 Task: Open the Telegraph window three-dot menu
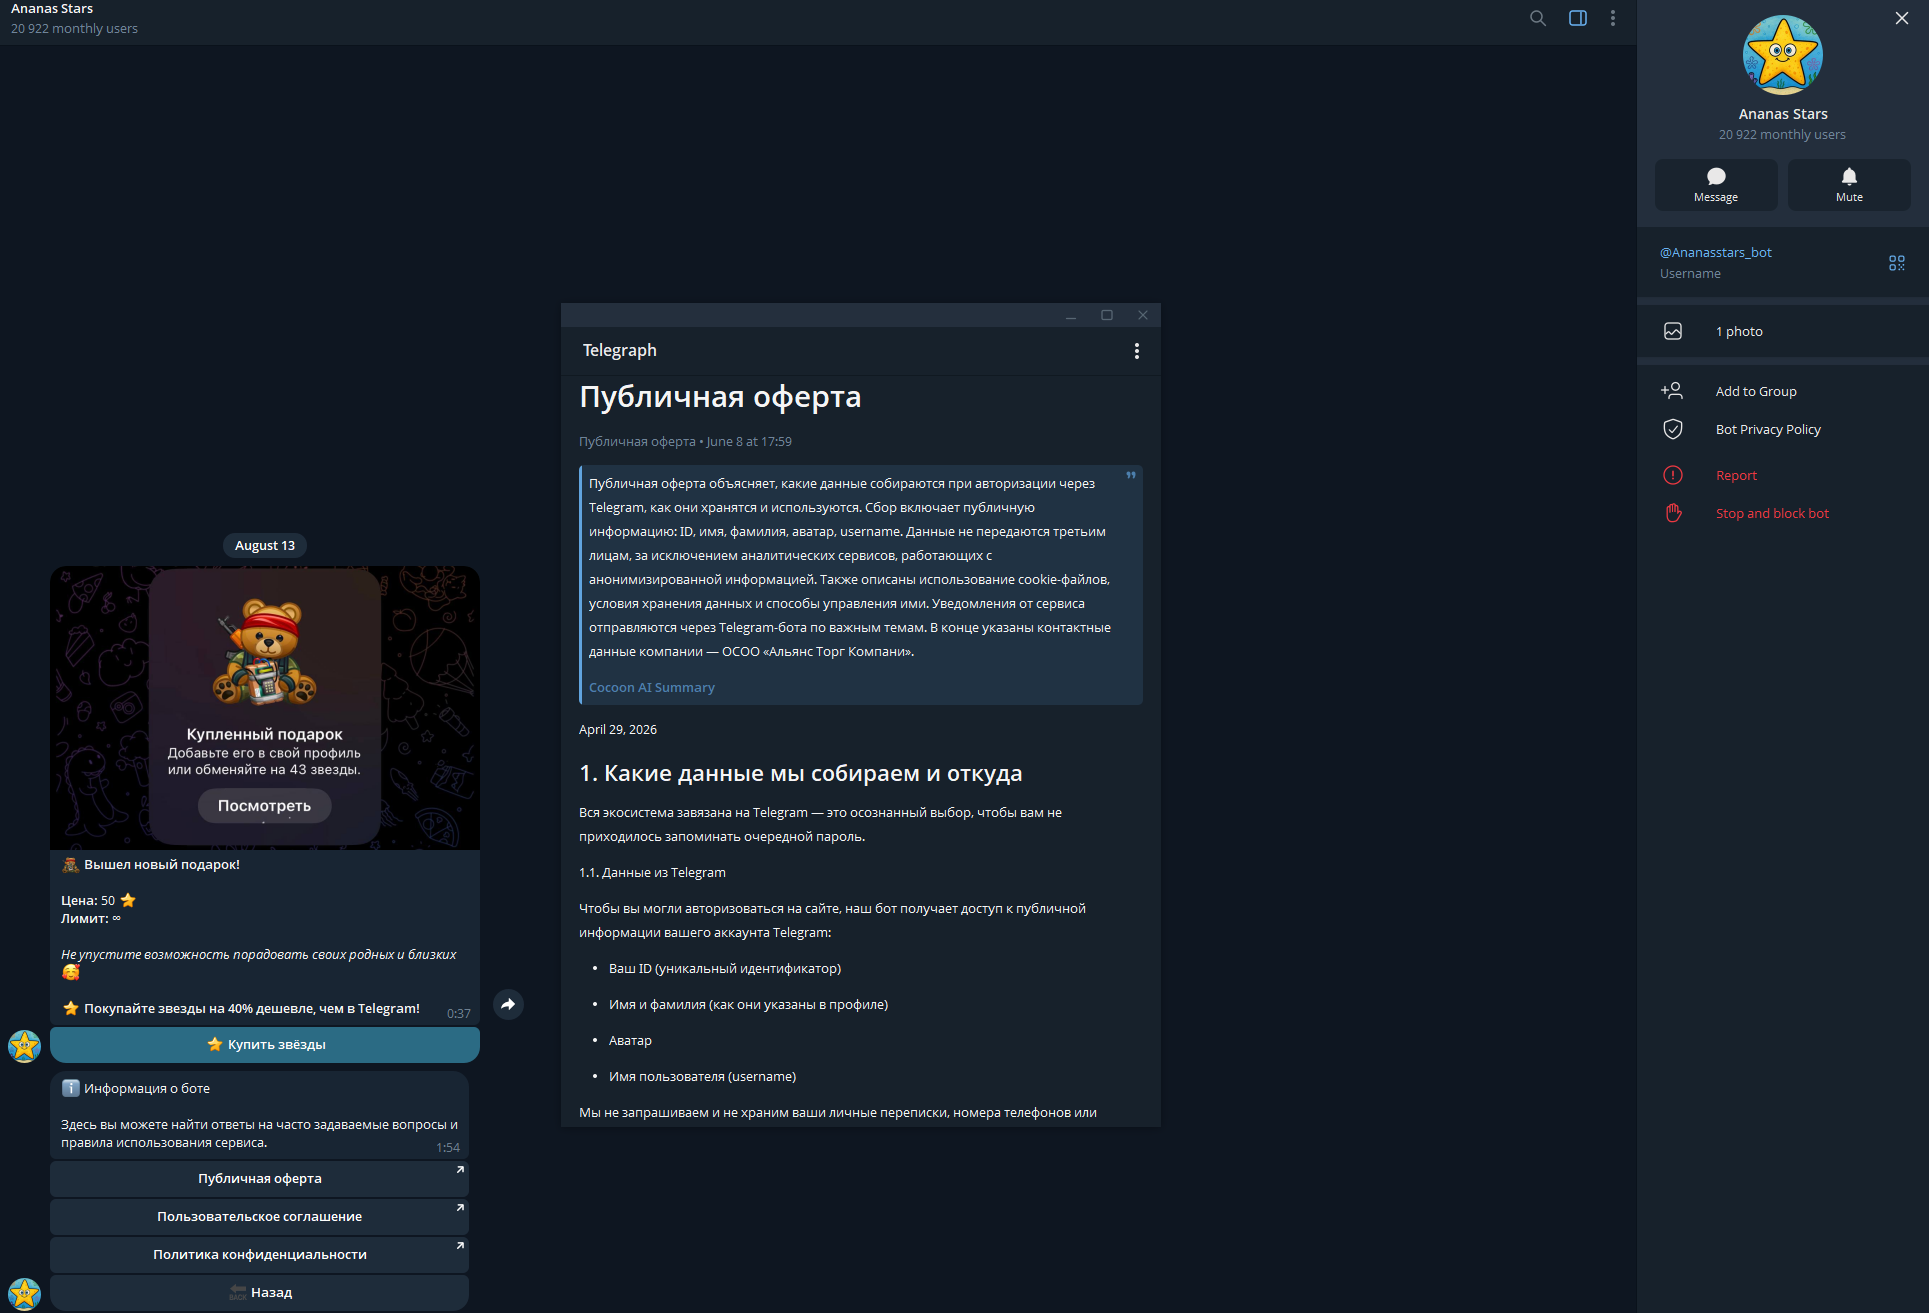pyautogui.click(x=1137, y=351)
